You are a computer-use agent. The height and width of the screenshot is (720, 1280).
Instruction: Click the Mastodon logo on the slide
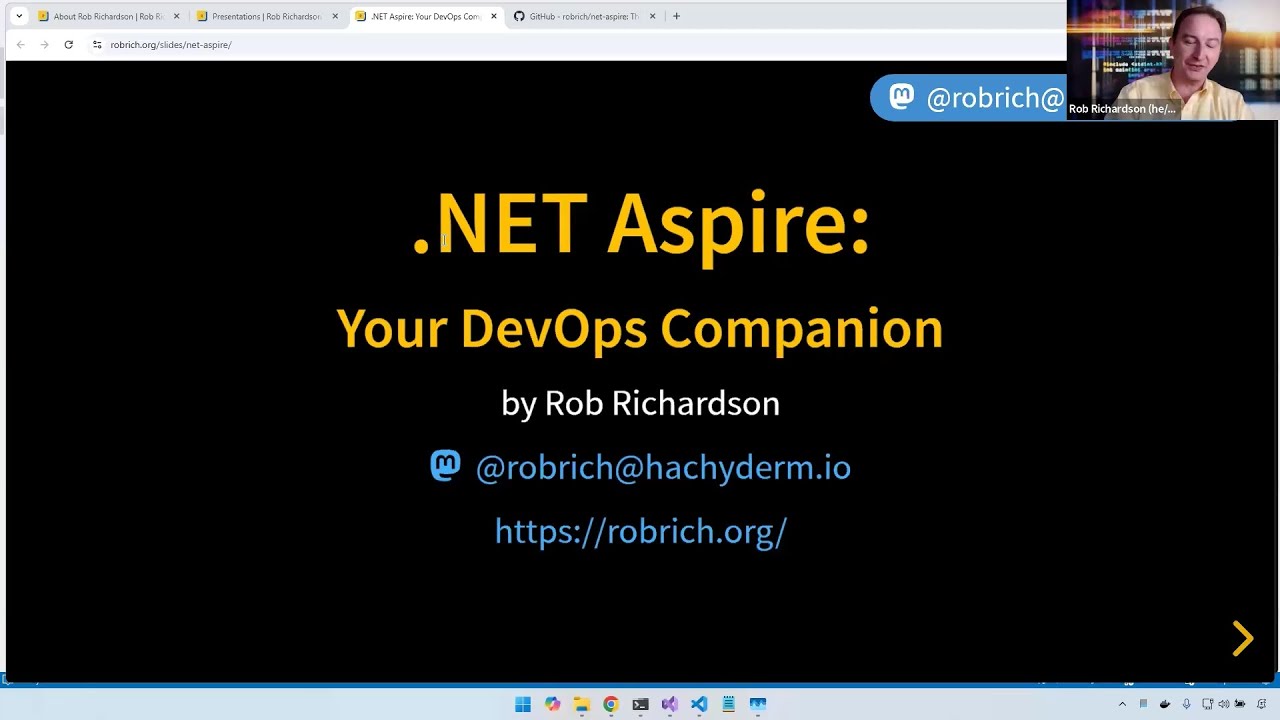(445, 465)
